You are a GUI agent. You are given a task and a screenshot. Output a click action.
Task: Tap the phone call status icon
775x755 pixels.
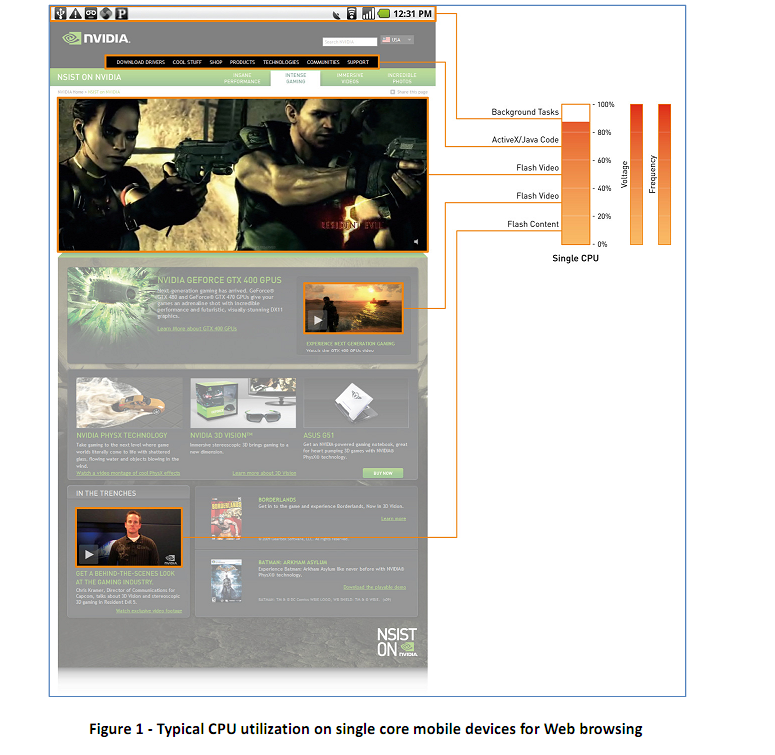[337, 14]
